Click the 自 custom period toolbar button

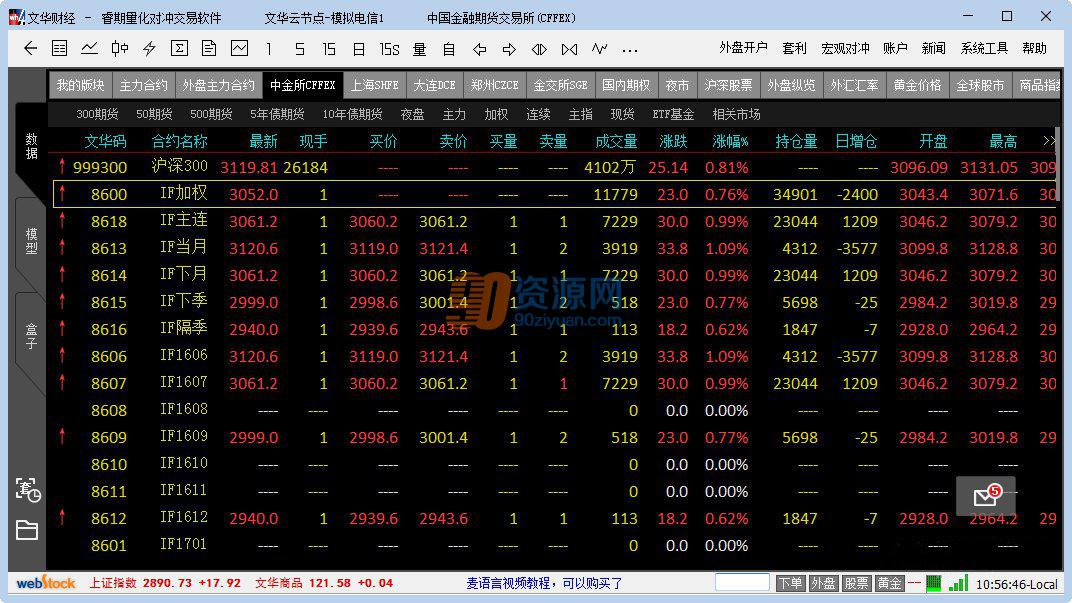[x=449, y=49]
